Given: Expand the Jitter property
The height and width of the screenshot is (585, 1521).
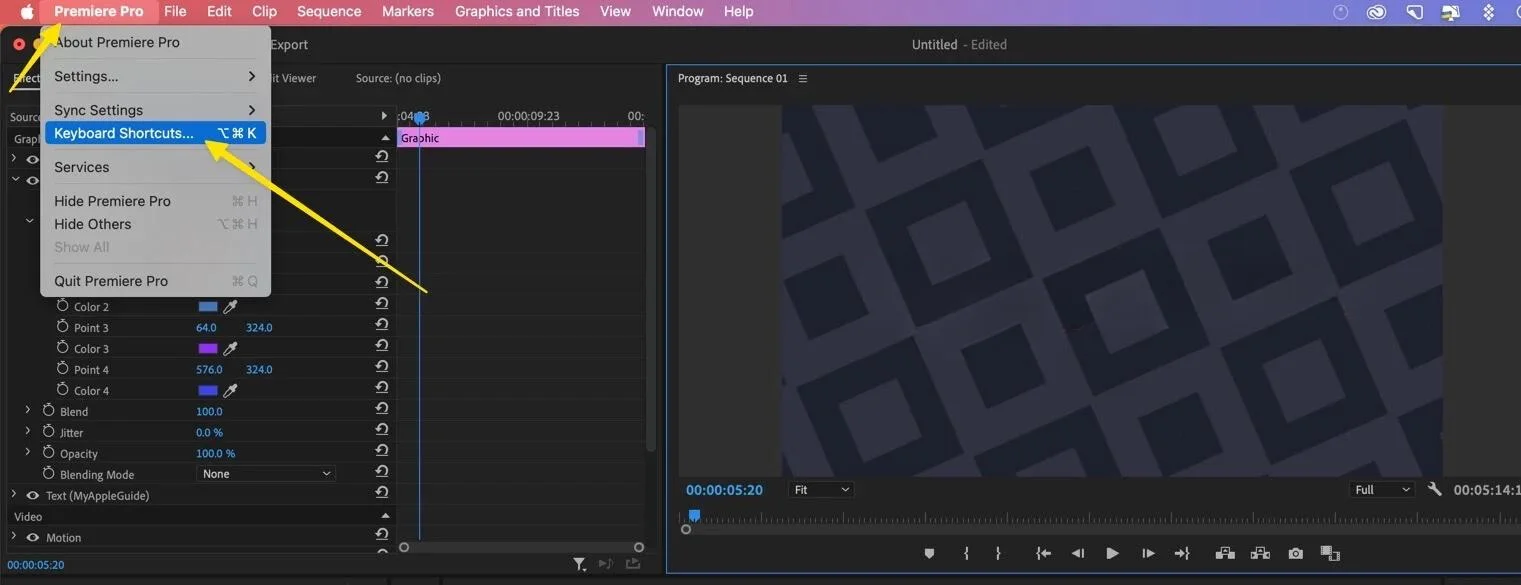Looking at the screenshot, I should pos(28,432).
